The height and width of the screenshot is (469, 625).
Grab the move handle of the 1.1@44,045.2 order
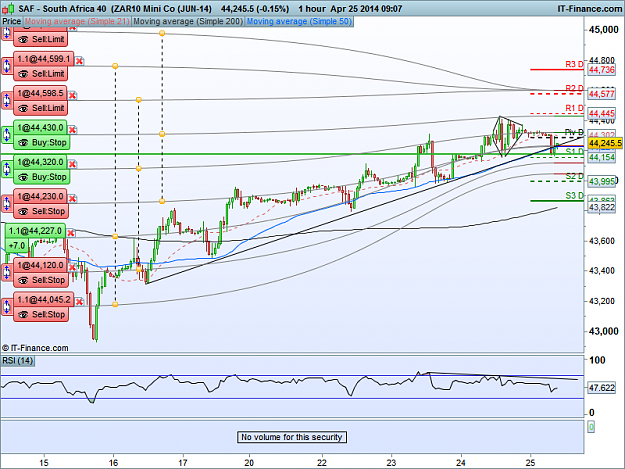pos(7,306)
